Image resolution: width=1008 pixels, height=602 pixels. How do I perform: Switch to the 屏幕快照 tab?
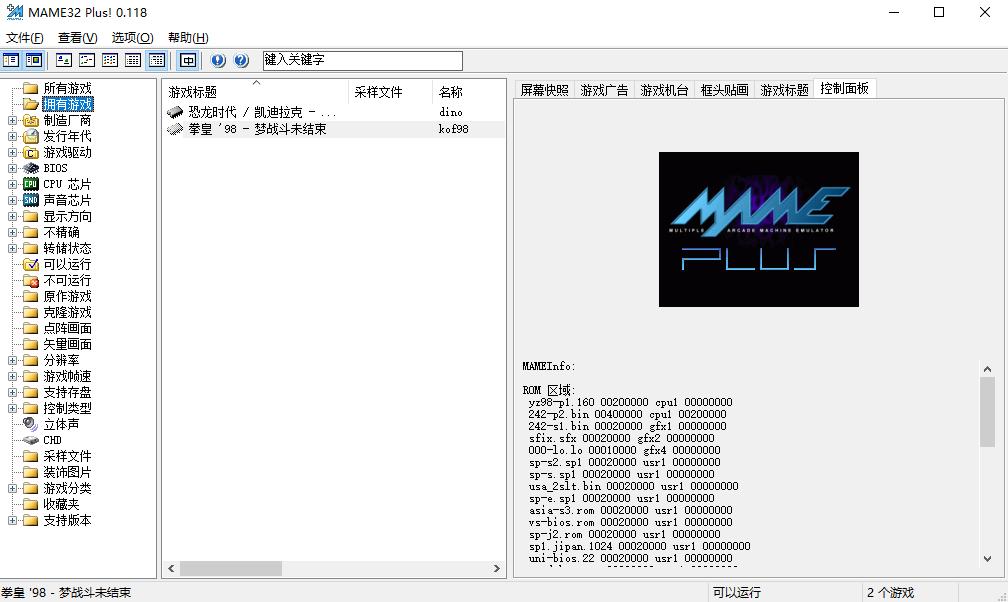point(544,90)
